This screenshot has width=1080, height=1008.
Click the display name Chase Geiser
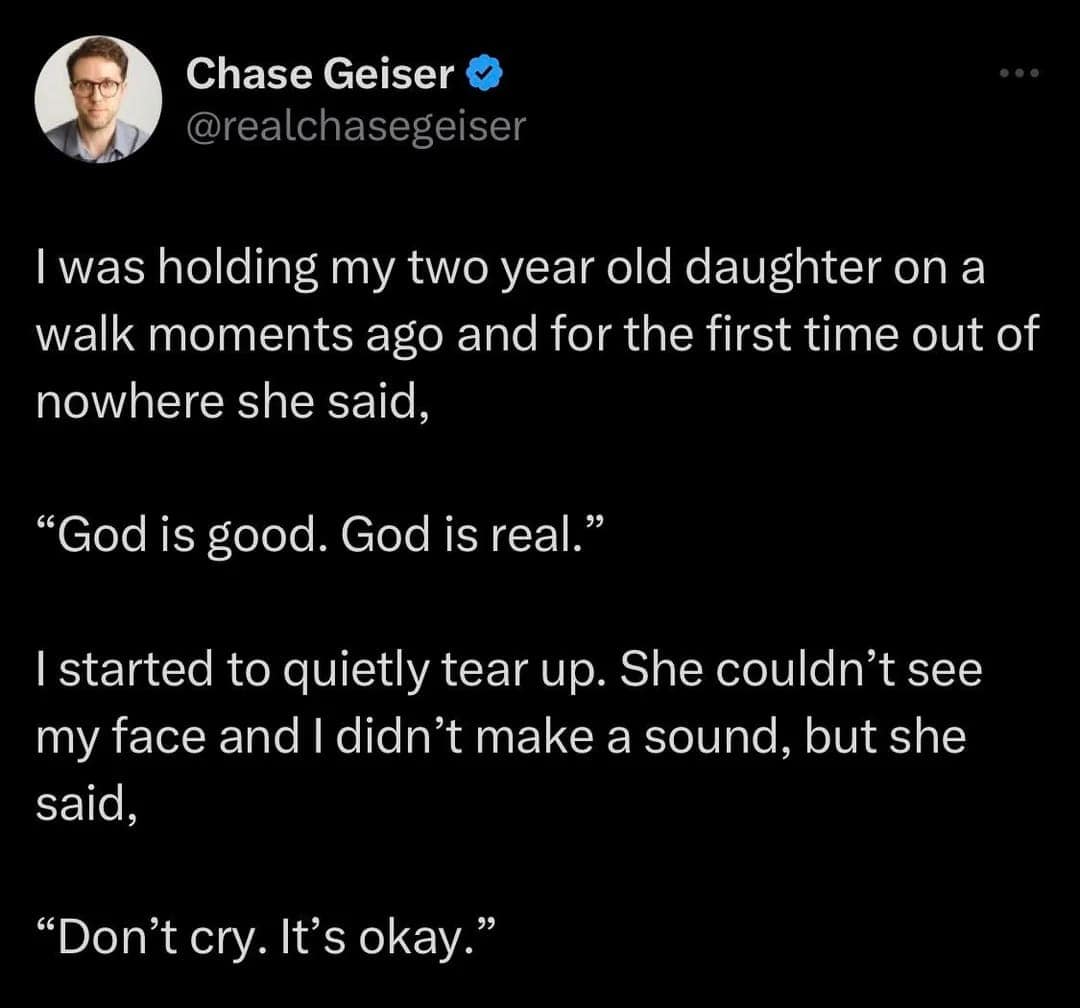point(320,73)
